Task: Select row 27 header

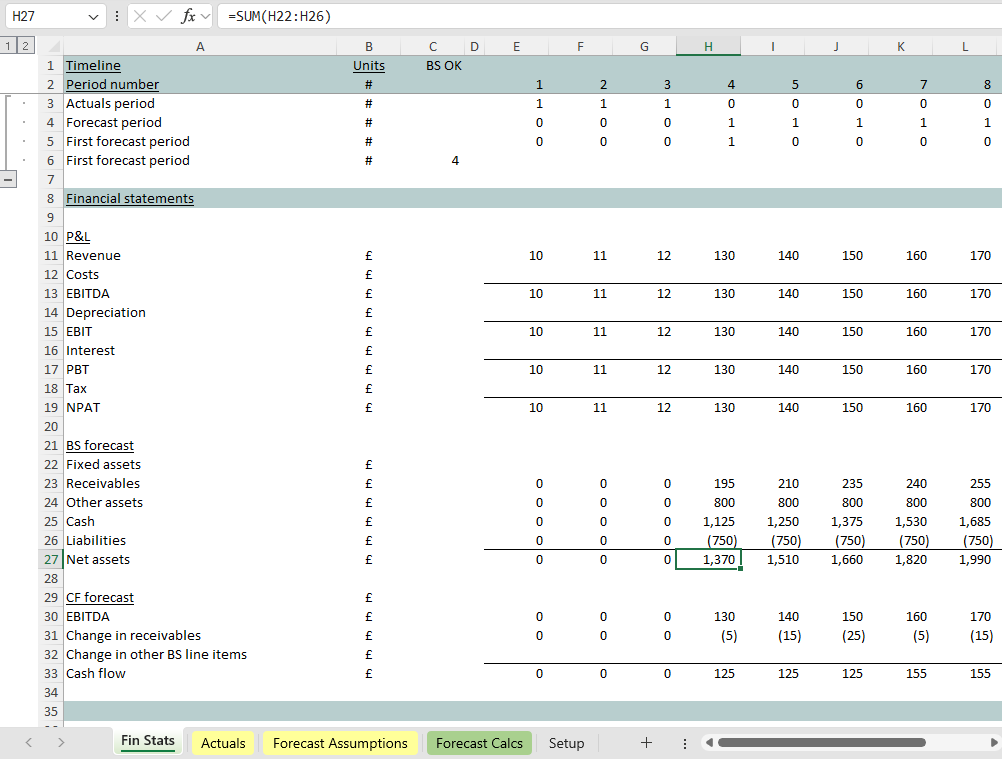Action: click(50, 560)
